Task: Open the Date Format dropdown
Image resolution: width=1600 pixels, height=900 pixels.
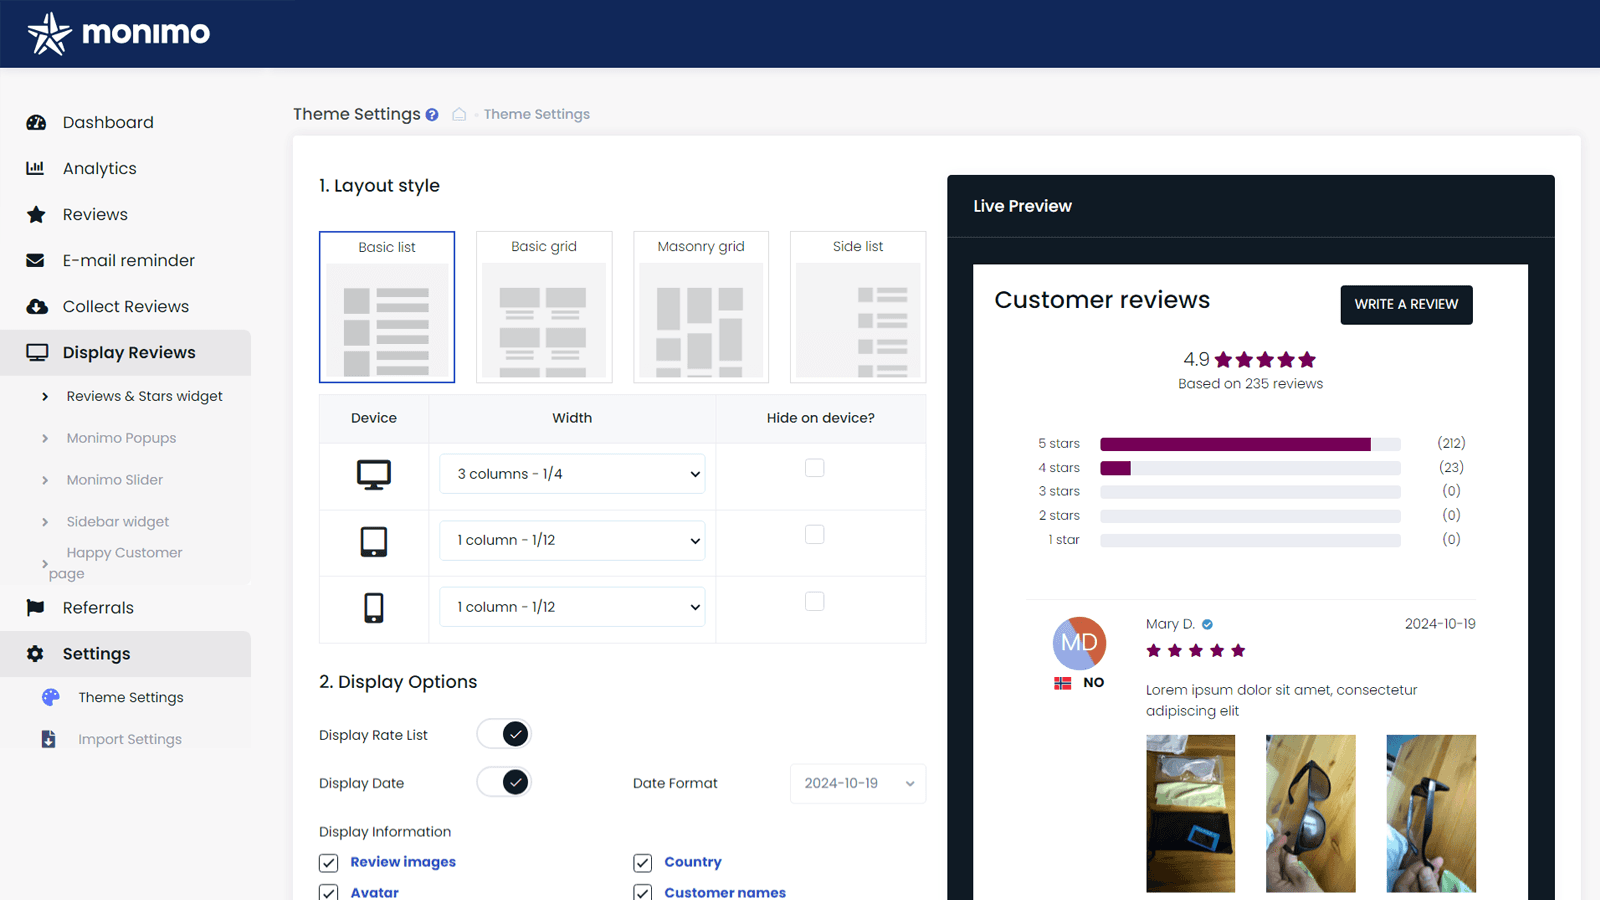Action: pos(857,783)
